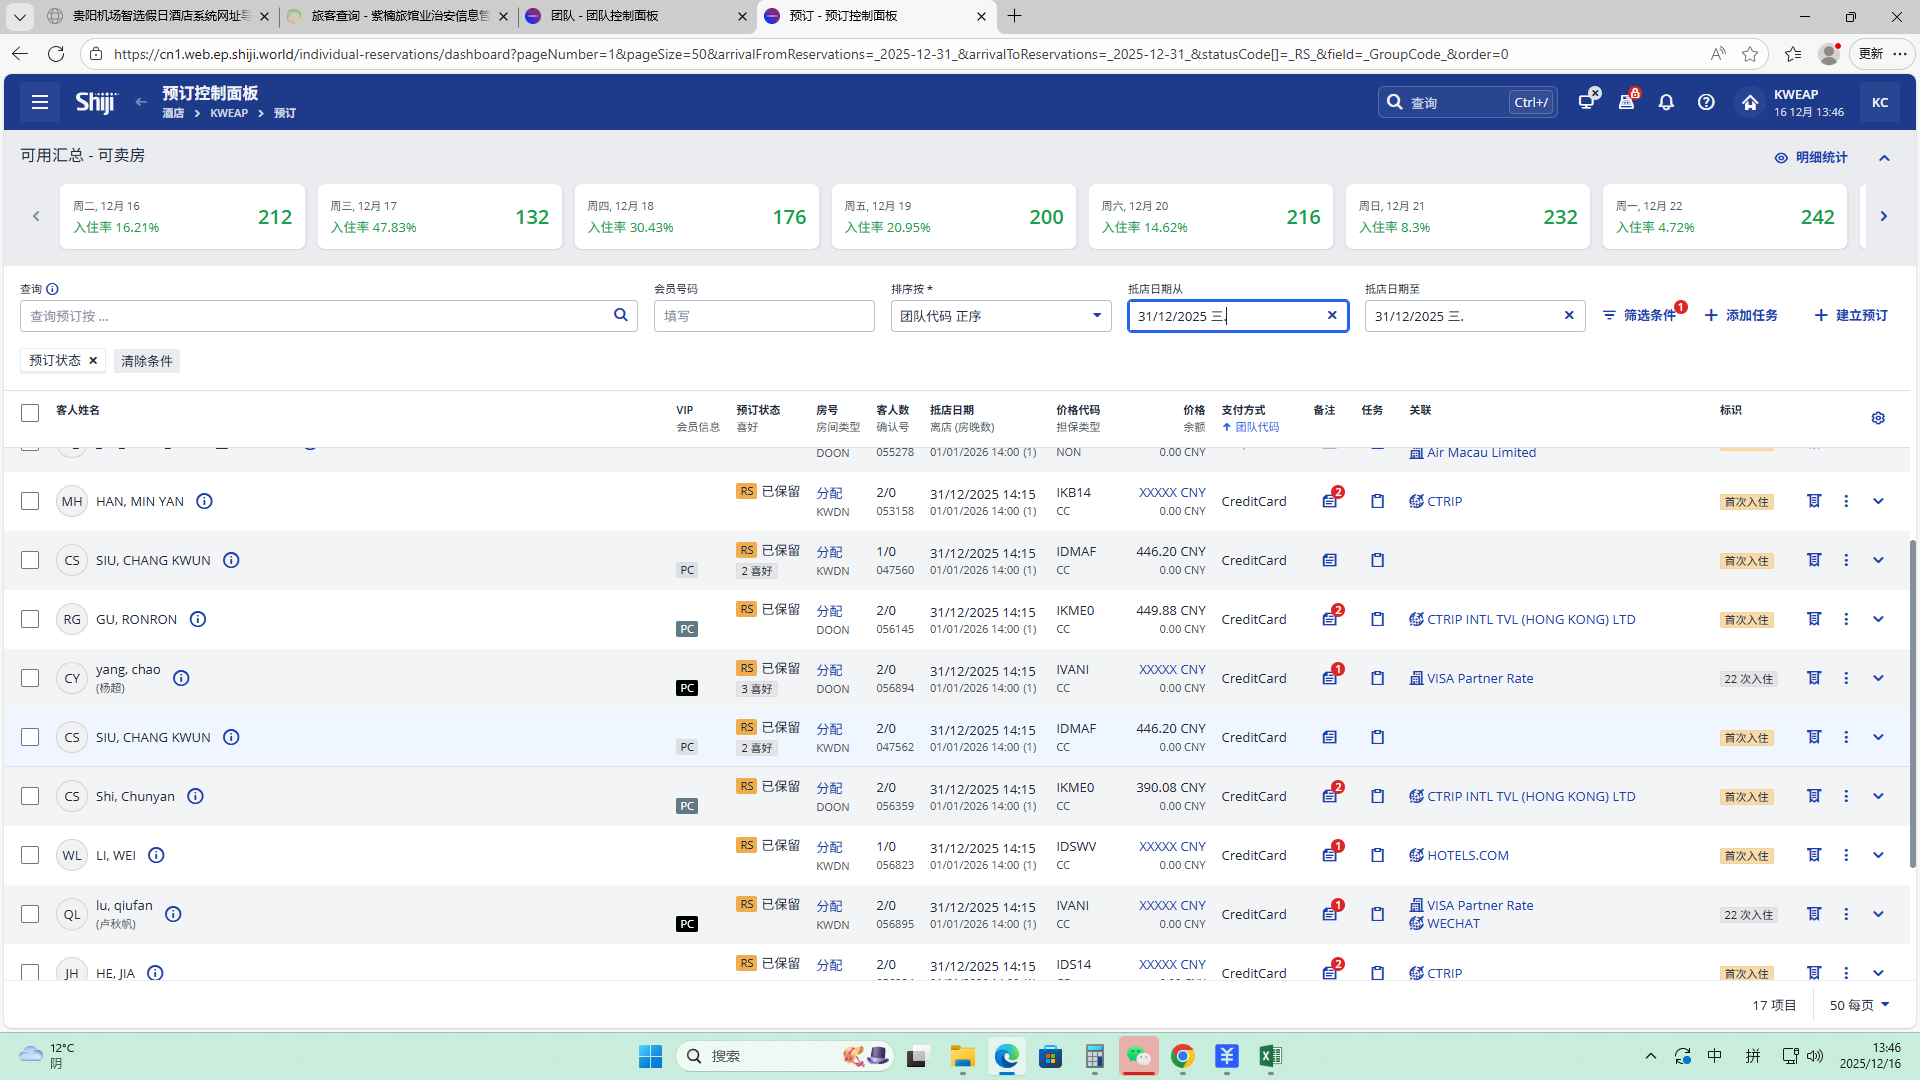Screen dimensions: 1920x1080
Task: Tick the select-all checkbox in table header
Action: pos(30,412)
